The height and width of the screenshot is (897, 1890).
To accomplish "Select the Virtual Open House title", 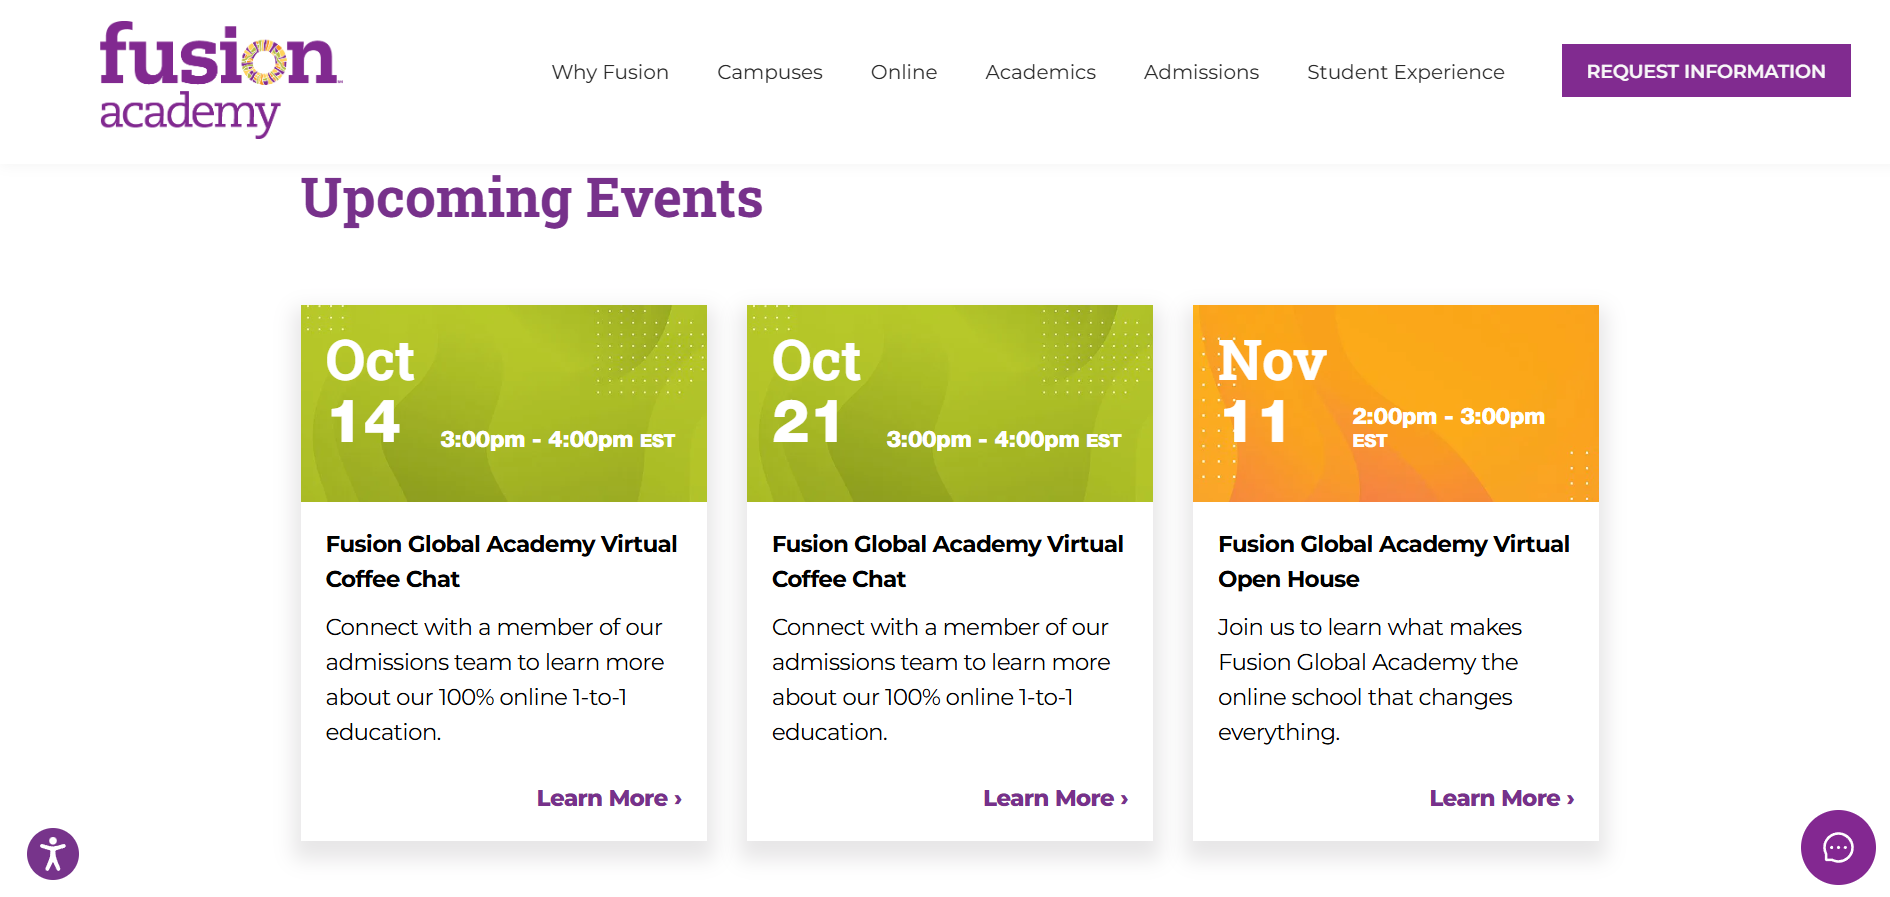I will coord(1393,561).
